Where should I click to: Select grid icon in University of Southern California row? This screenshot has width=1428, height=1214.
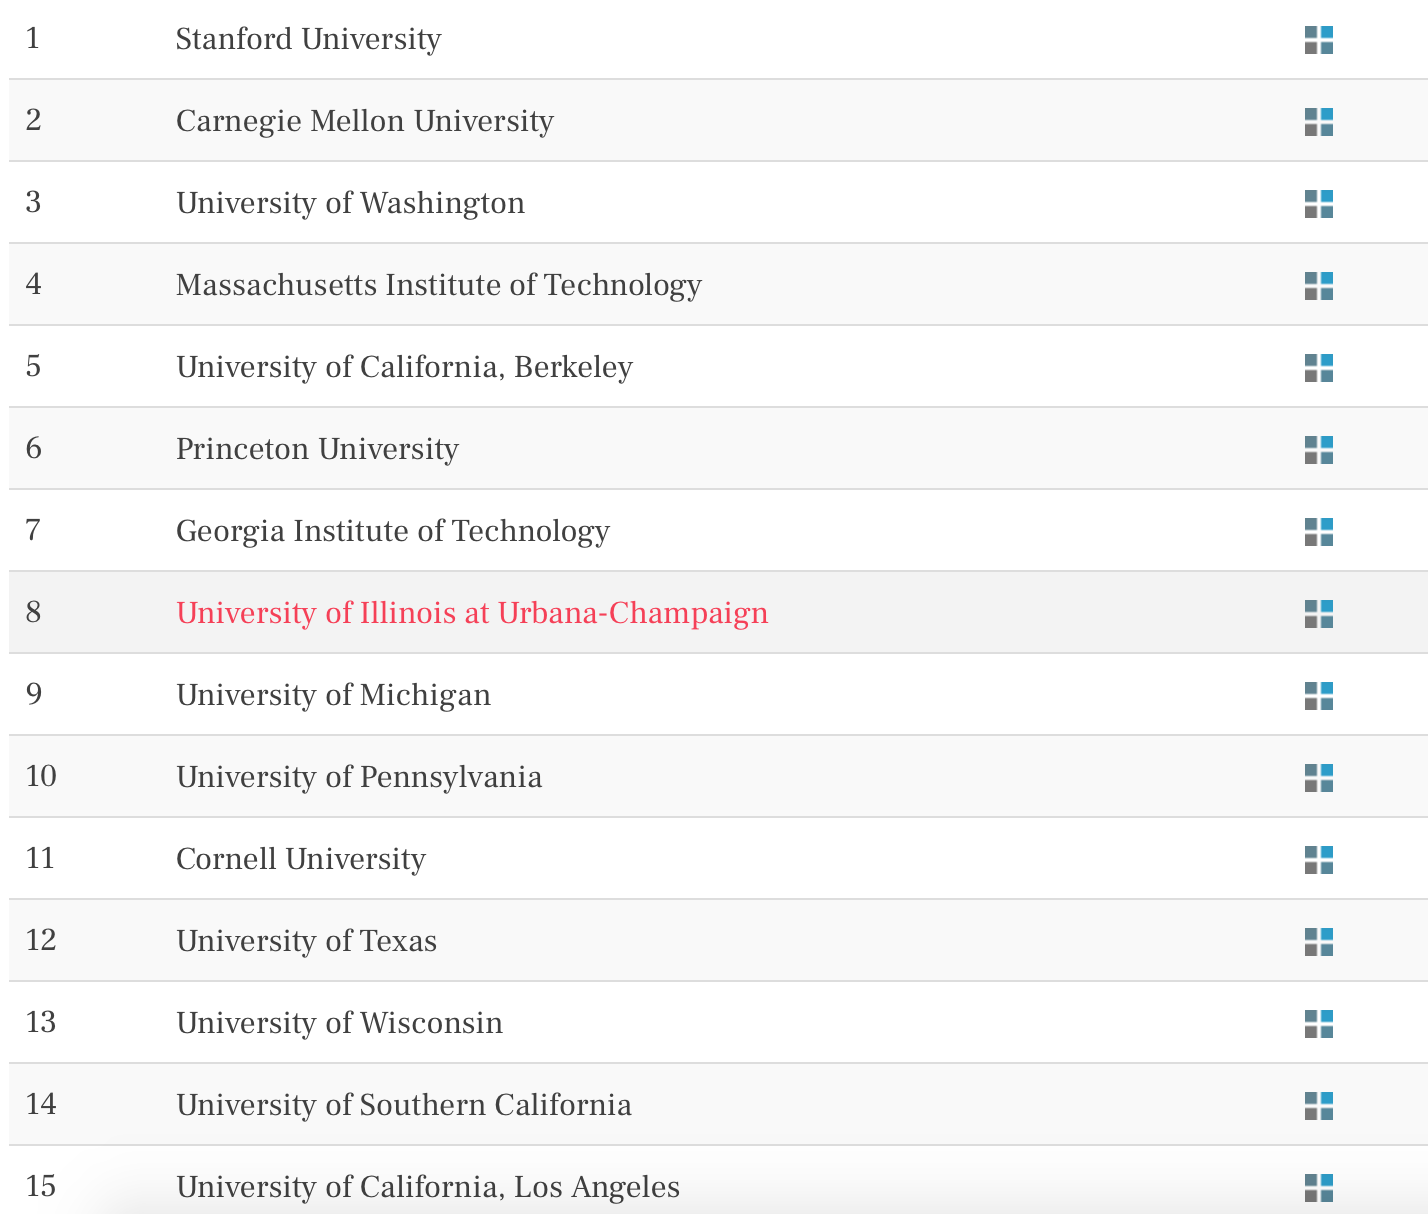coord(1319,1106)
